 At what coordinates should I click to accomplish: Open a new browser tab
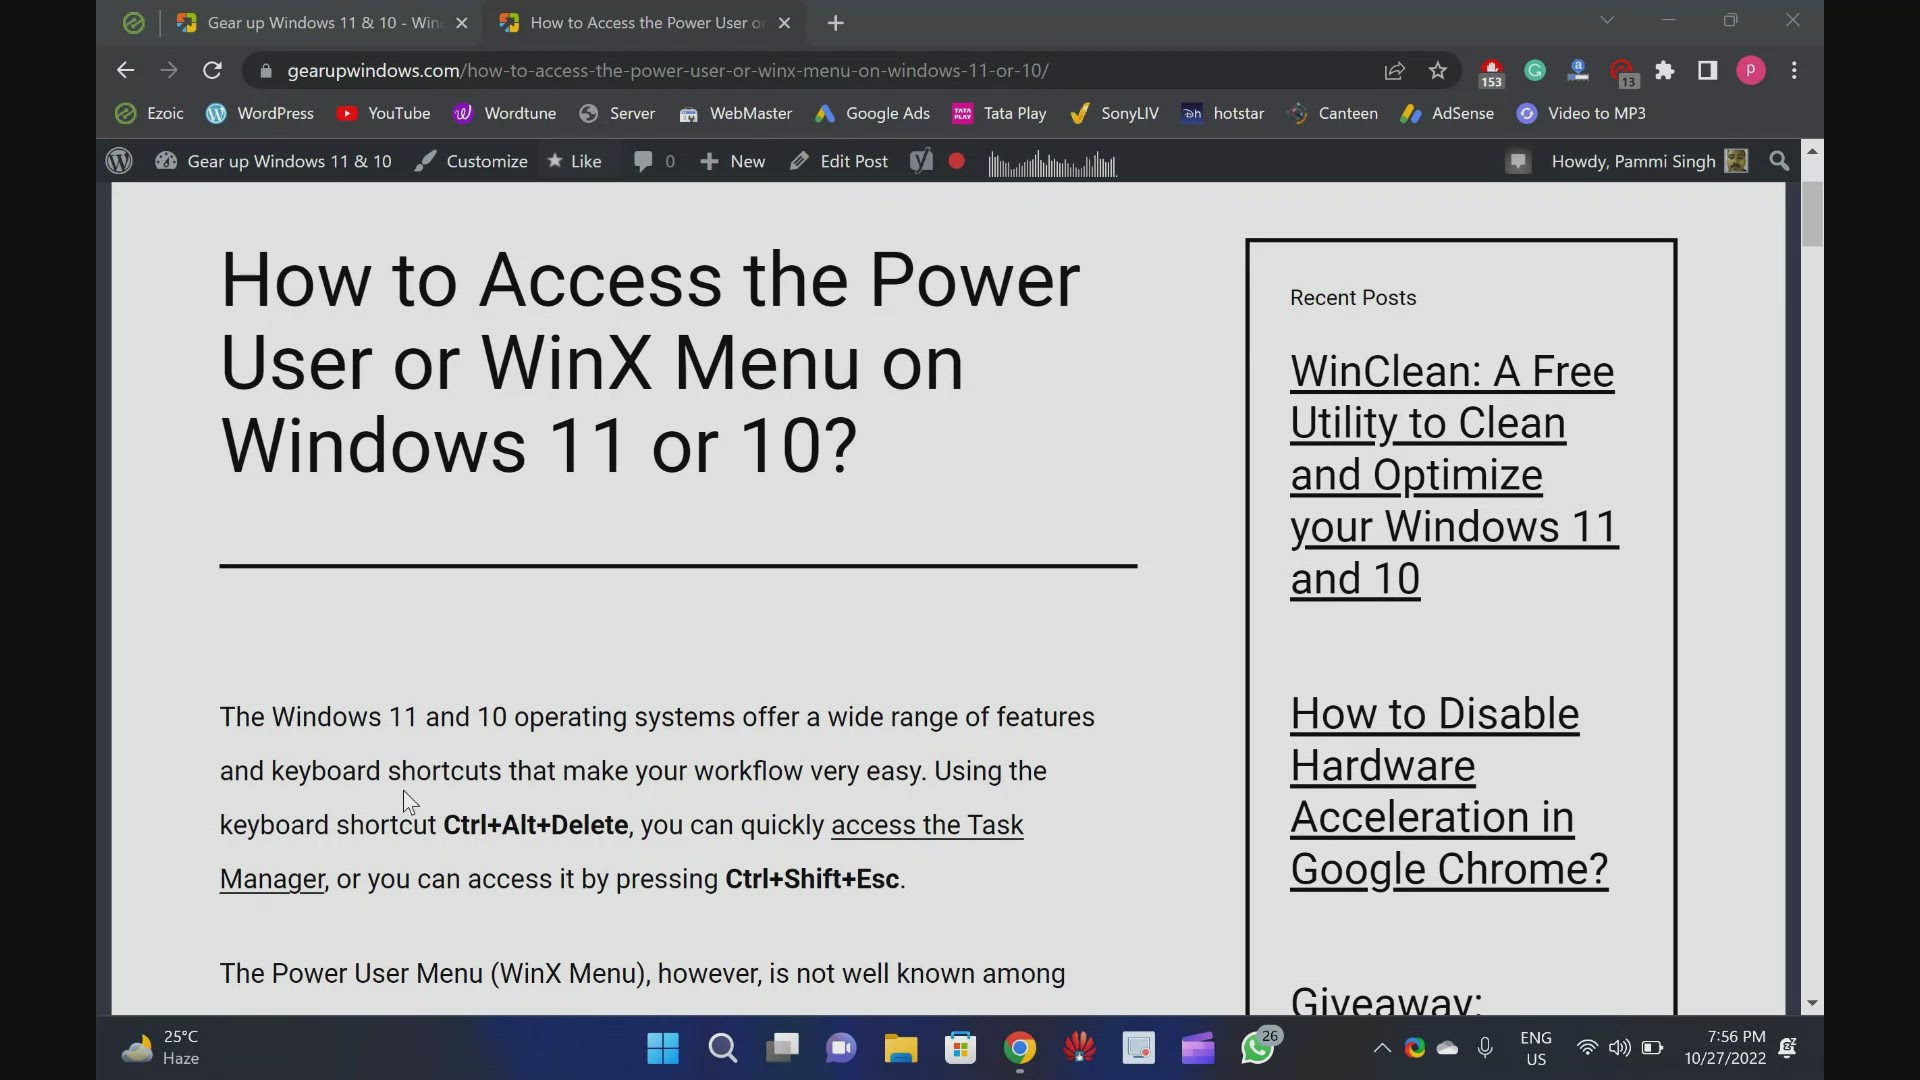[836, 23]
